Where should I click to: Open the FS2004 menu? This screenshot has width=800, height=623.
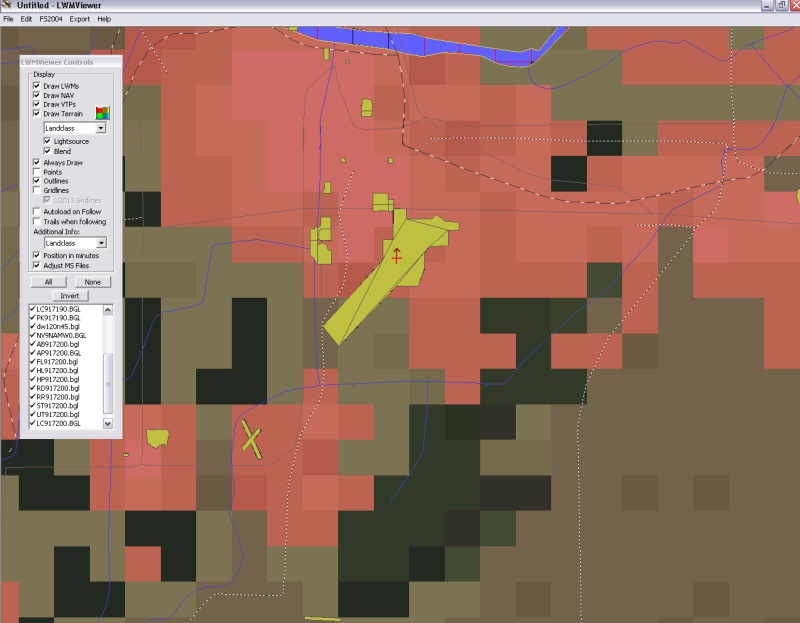point(50,19)
